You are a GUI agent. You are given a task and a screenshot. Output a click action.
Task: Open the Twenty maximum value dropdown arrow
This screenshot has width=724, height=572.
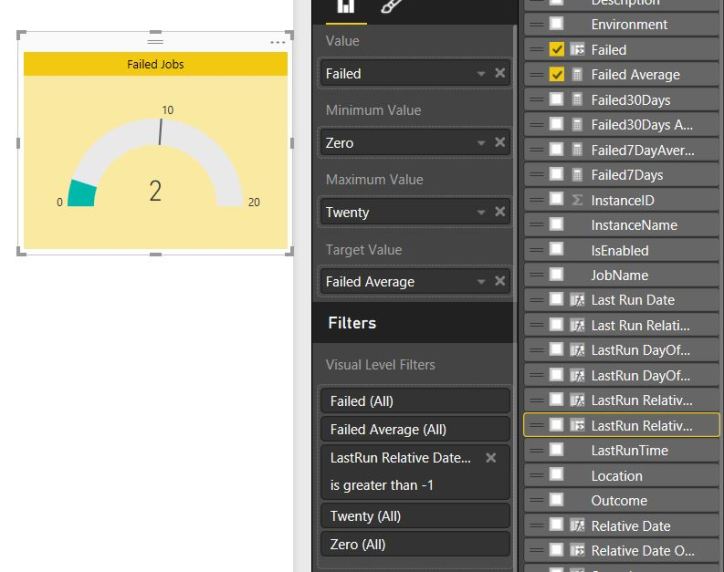tap(481, 212)
